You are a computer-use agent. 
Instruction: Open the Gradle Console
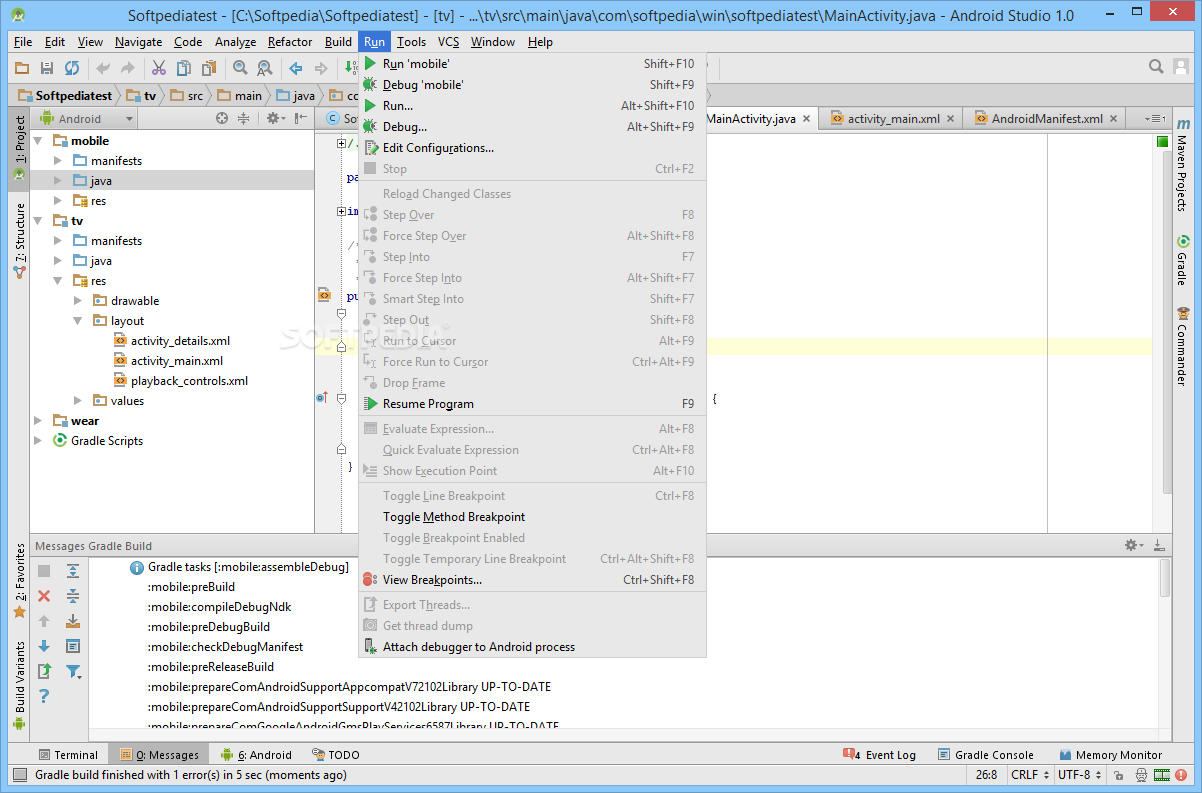[986, 755]
